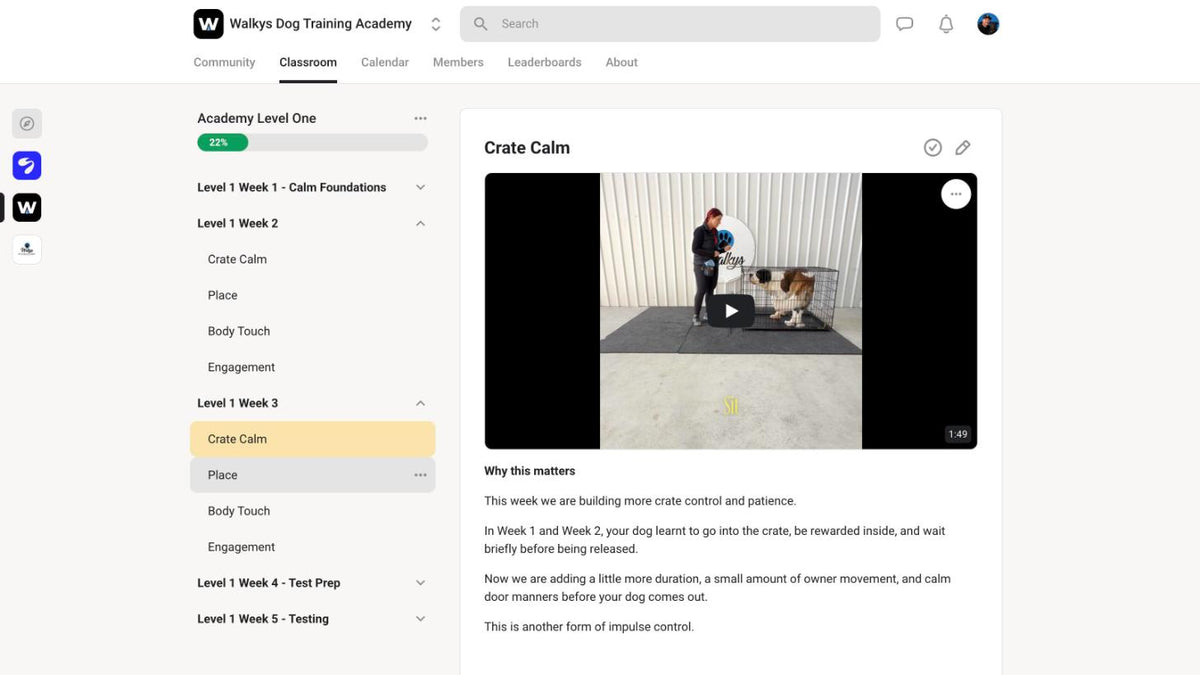The width and height of the screenshot is (1200, 675).
Task: Click the 'Why this matters' heading
Action: pyautogui.click(x=530, y=471)
